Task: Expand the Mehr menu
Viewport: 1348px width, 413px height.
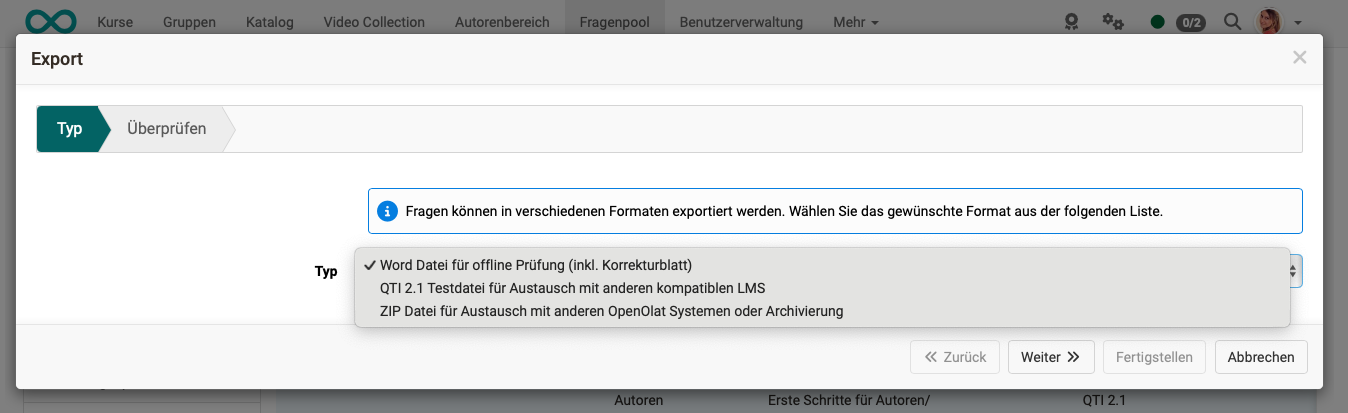Action: pos(855,22)
